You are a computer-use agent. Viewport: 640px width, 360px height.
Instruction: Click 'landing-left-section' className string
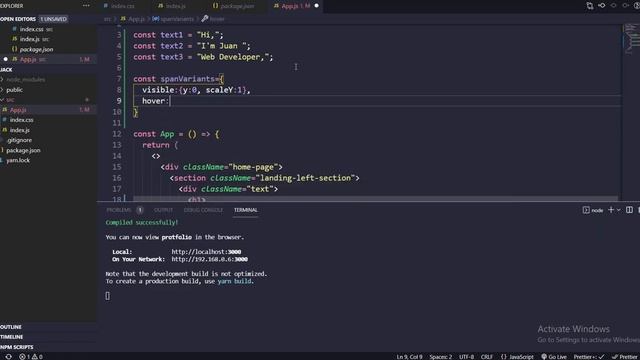306,178
